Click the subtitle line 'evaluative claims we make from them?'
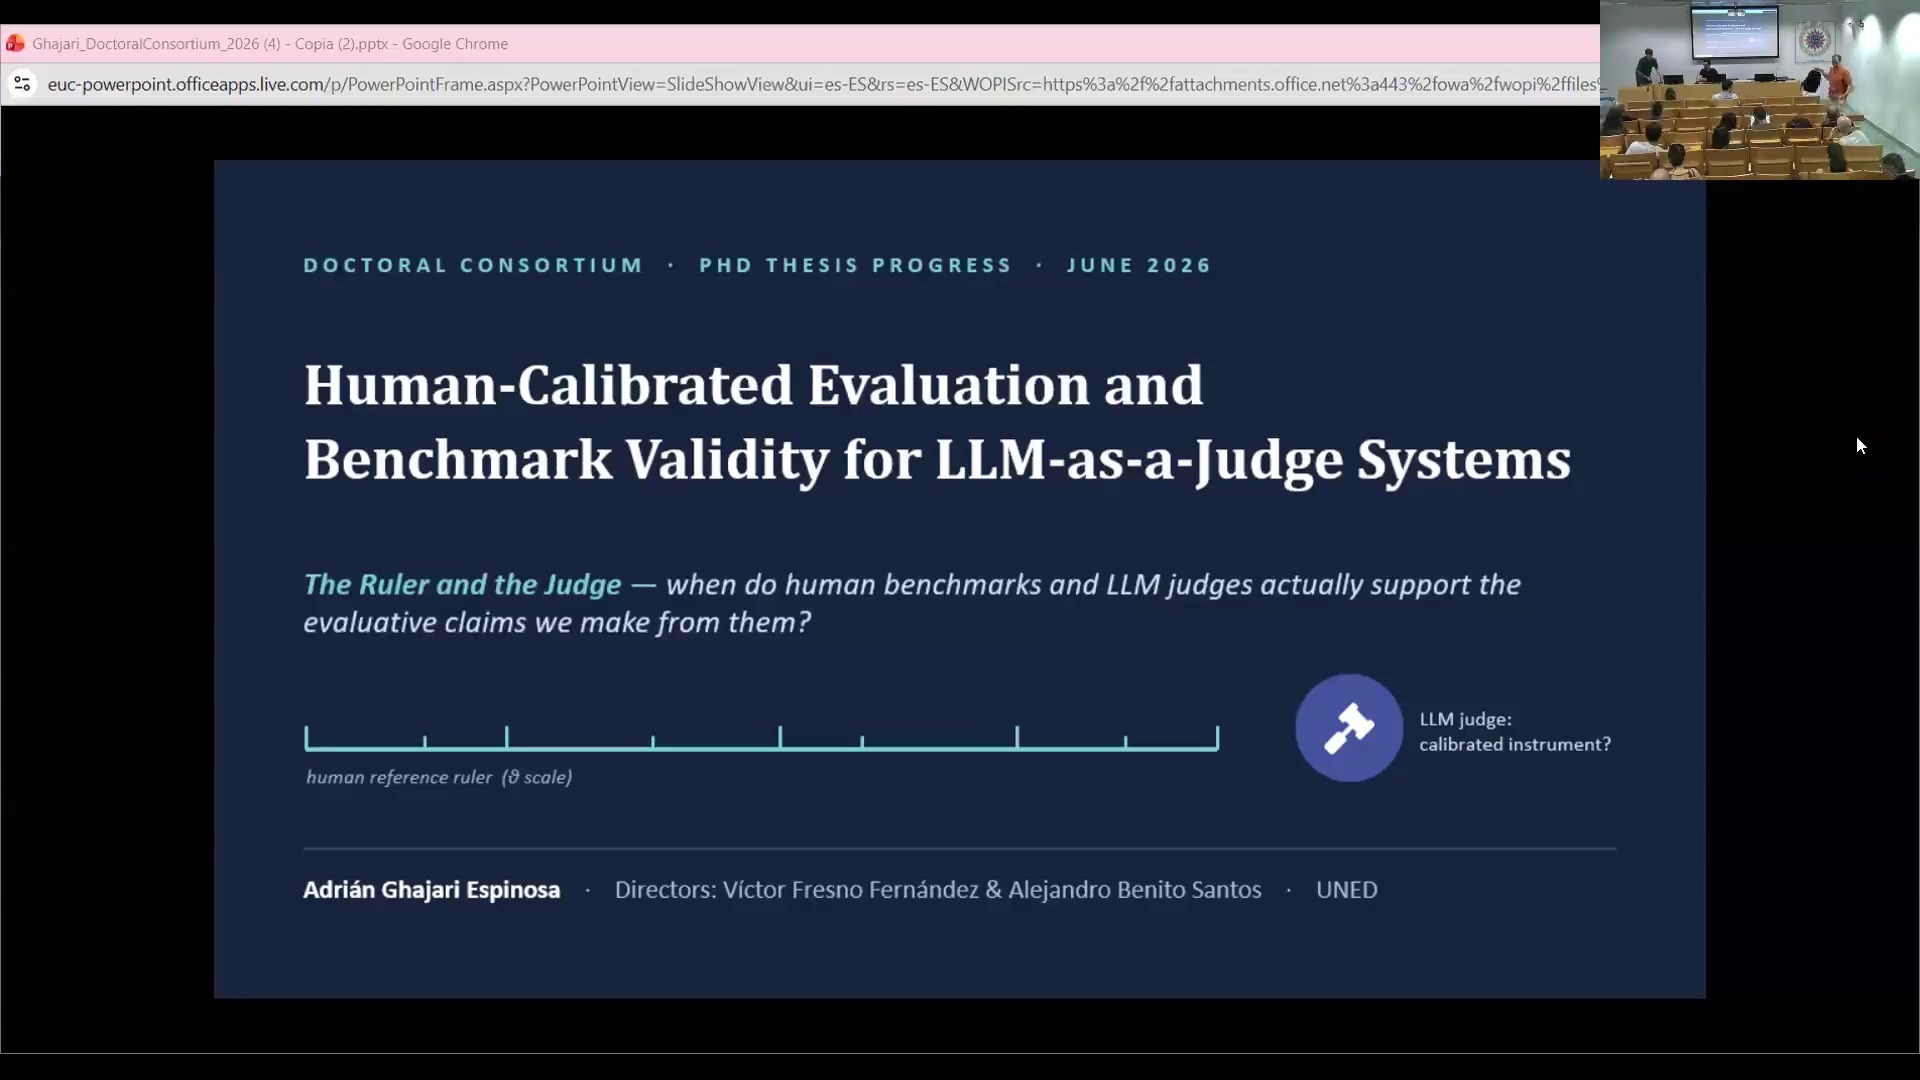 point(557,622)
